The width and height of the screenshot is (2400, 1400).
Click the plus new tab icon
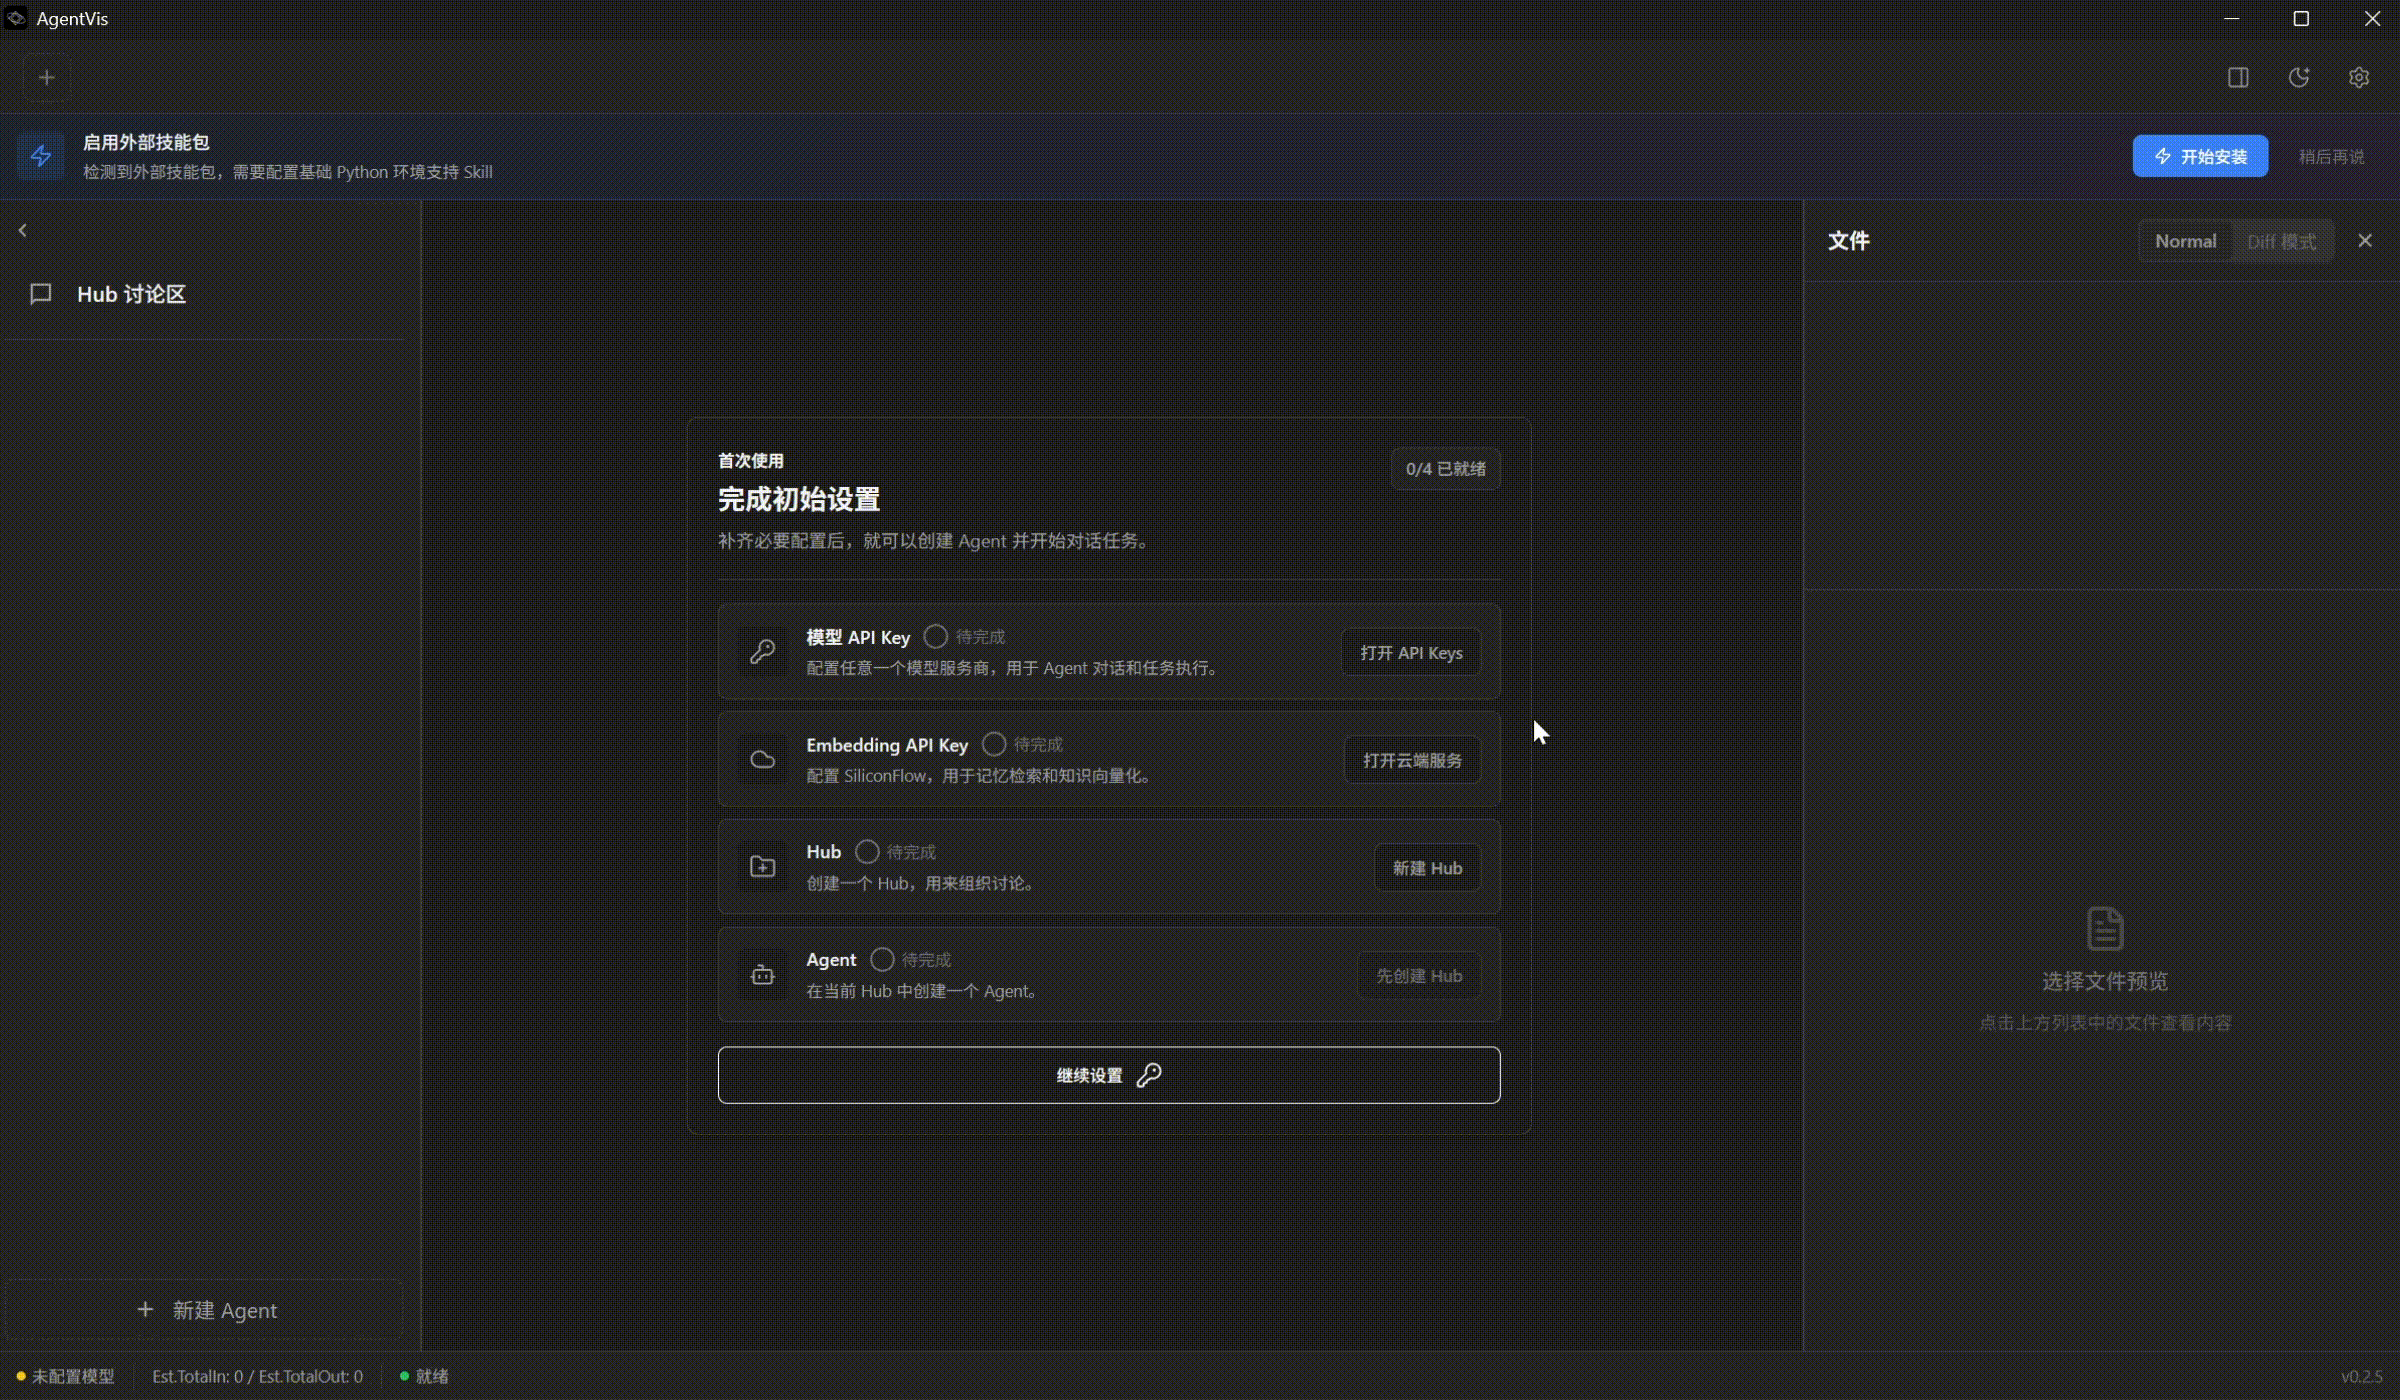click(x=46, y=77)
